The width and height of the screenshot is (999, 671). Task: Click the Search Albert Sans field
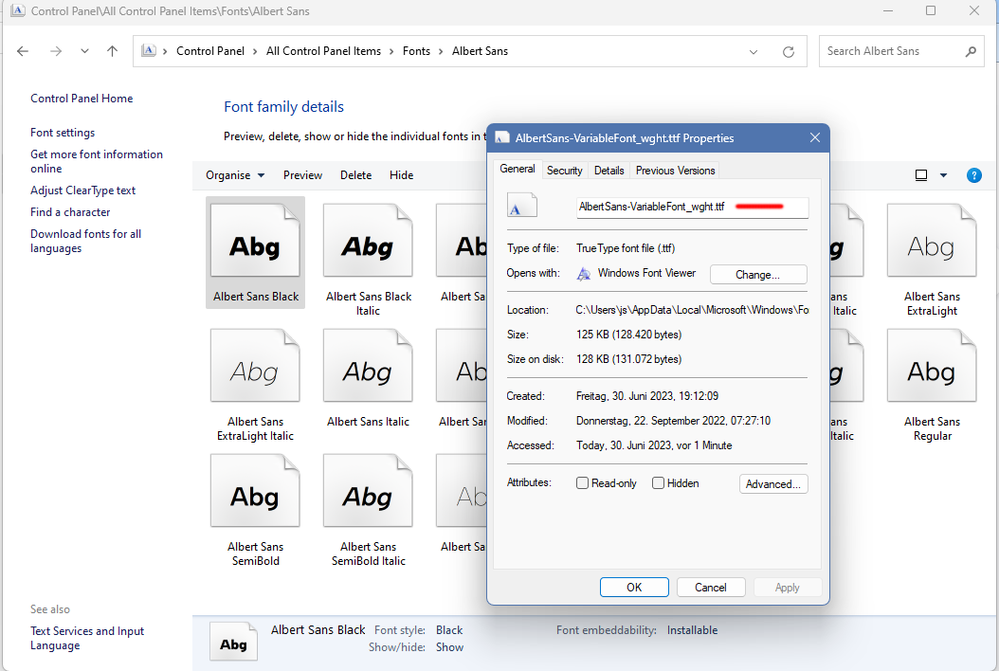point(890,51)
